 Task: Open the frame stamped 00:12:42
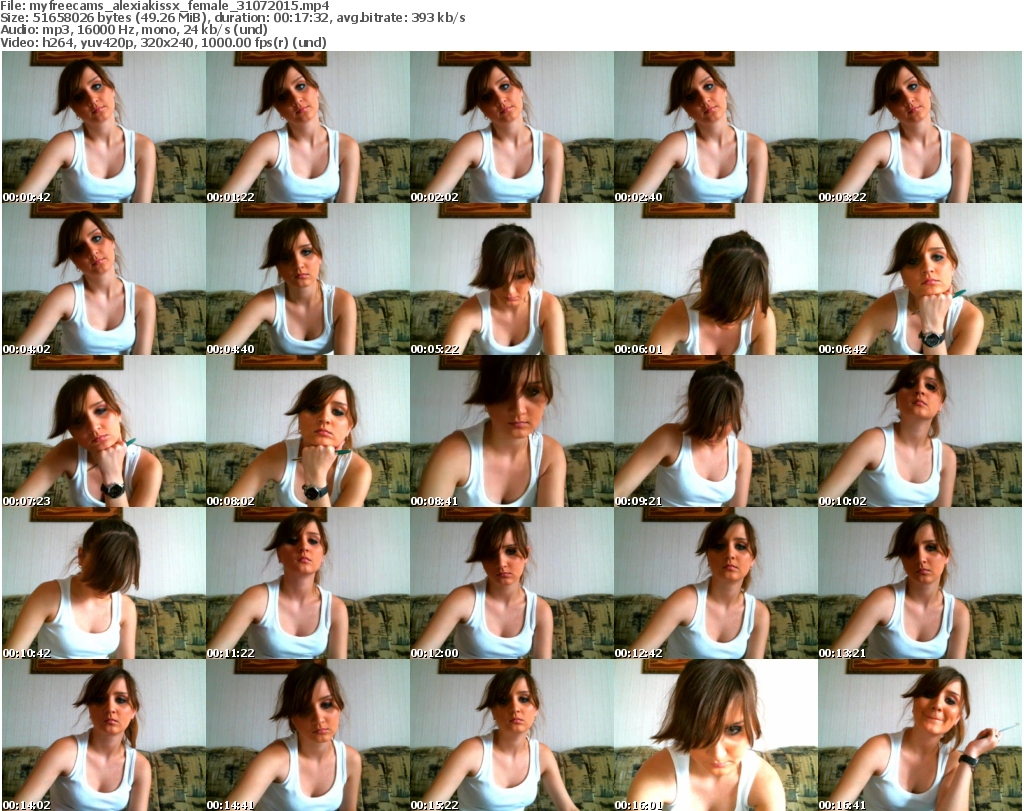(716, 583)
